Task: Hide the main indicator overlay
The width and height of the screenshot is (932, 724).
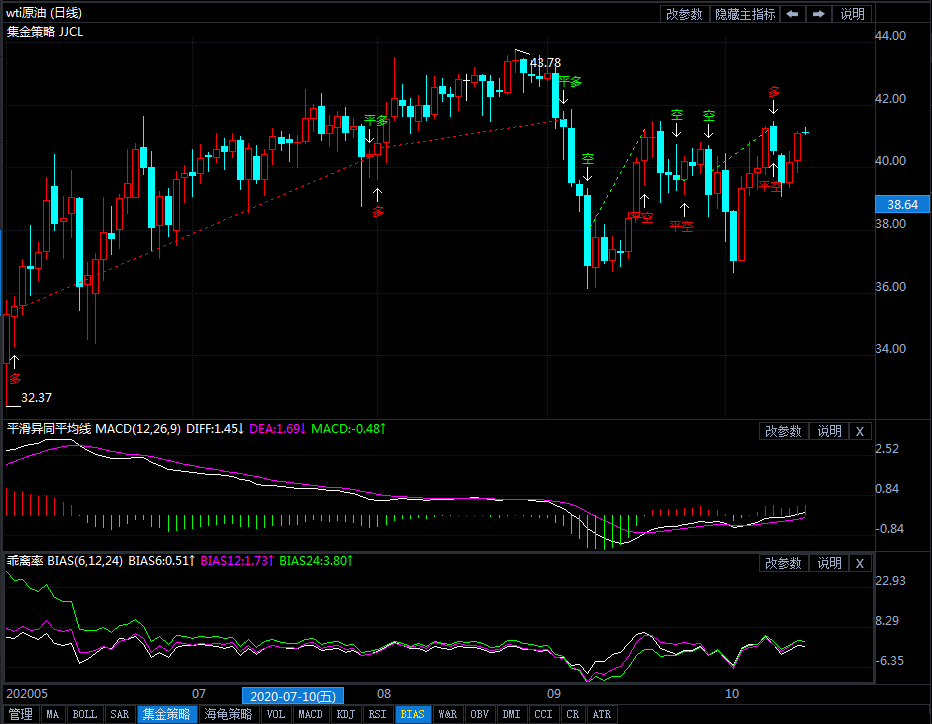Action: pos(744,14)
